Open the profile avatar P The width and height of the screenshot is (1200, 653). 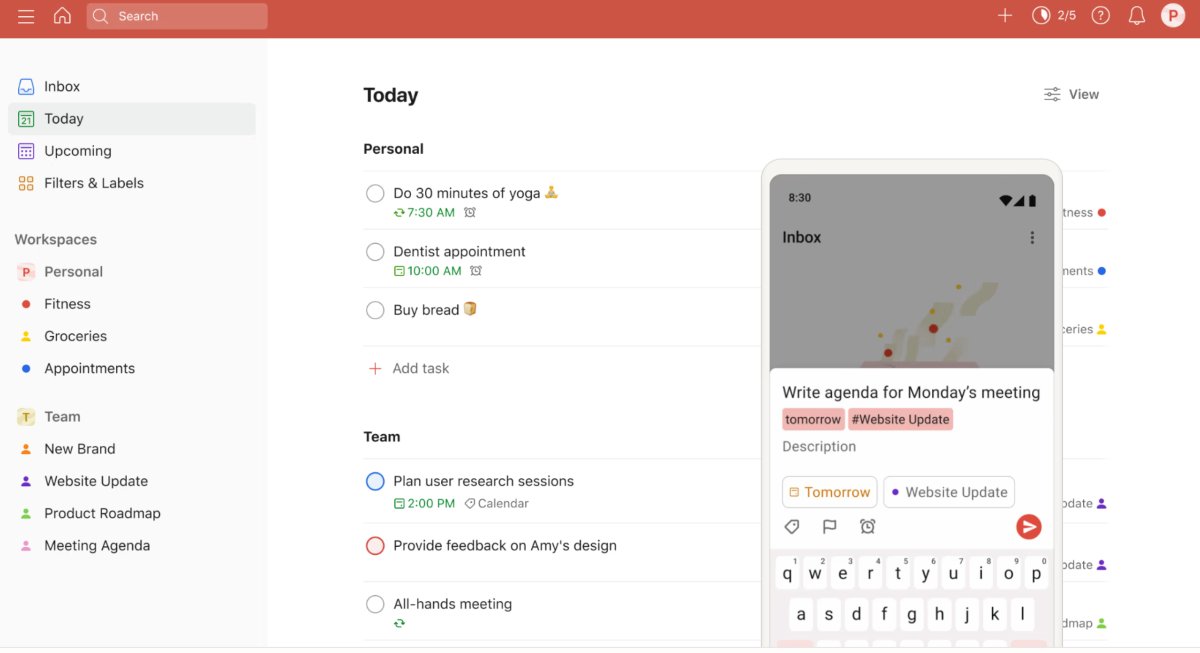pos(1172,15)
